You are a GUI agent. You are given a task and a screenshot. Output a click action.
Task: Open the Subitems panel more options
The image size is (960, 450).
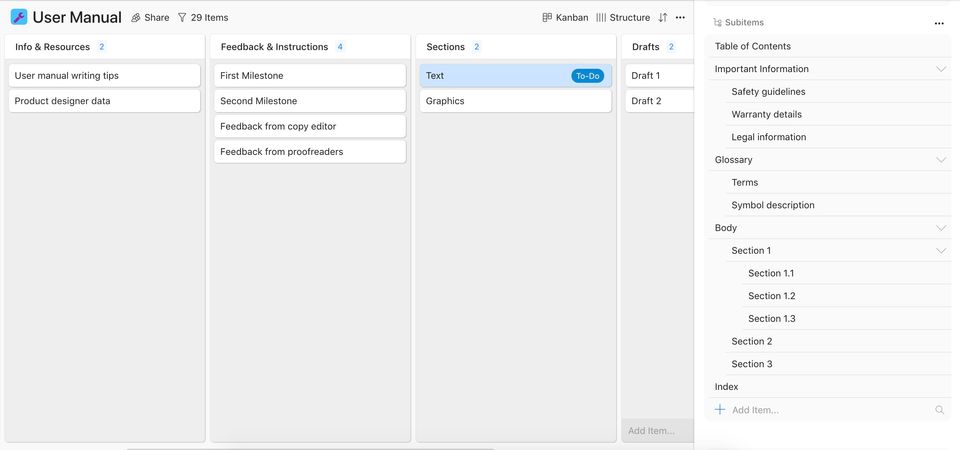[x=938, y=23]
